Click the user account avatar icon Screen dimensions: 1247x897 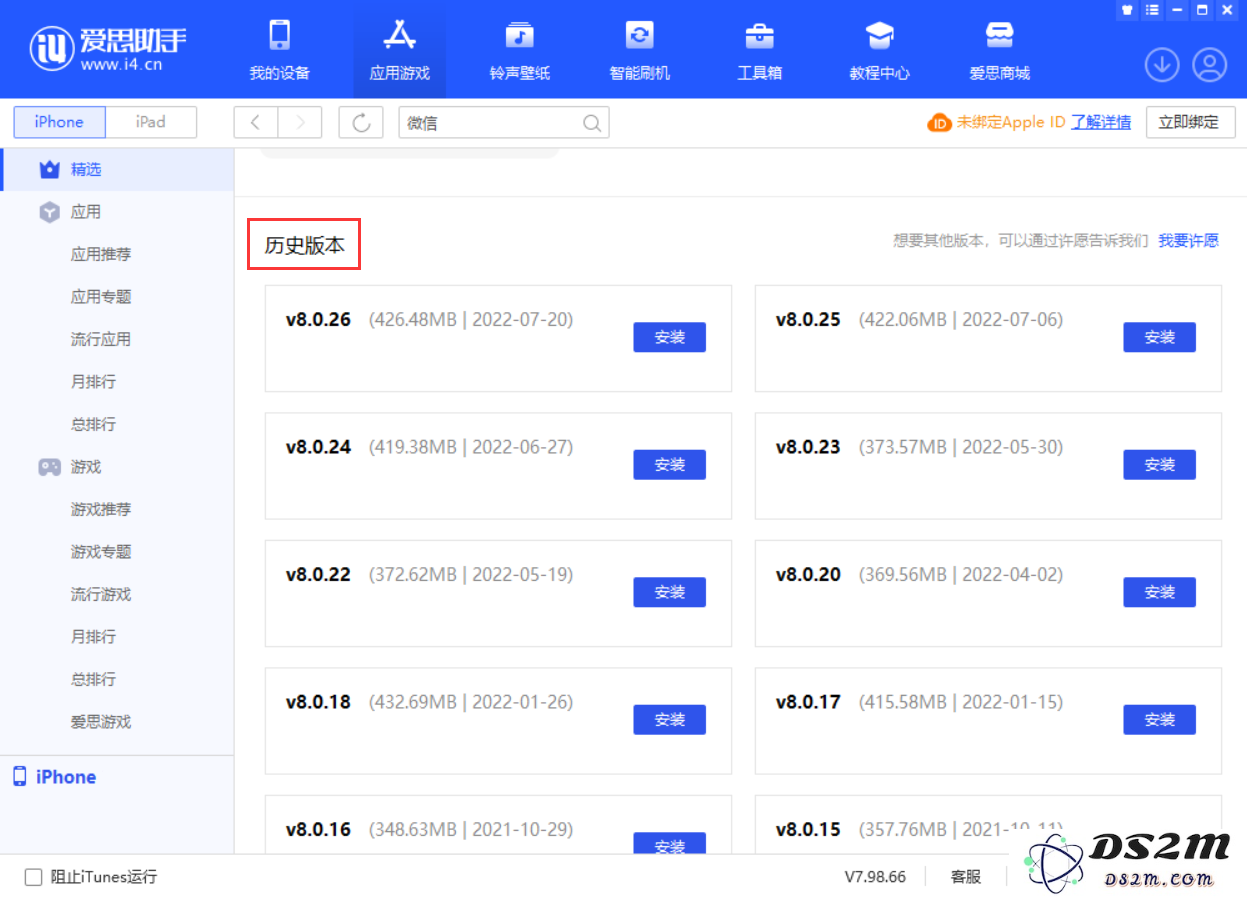[1210, 65]
